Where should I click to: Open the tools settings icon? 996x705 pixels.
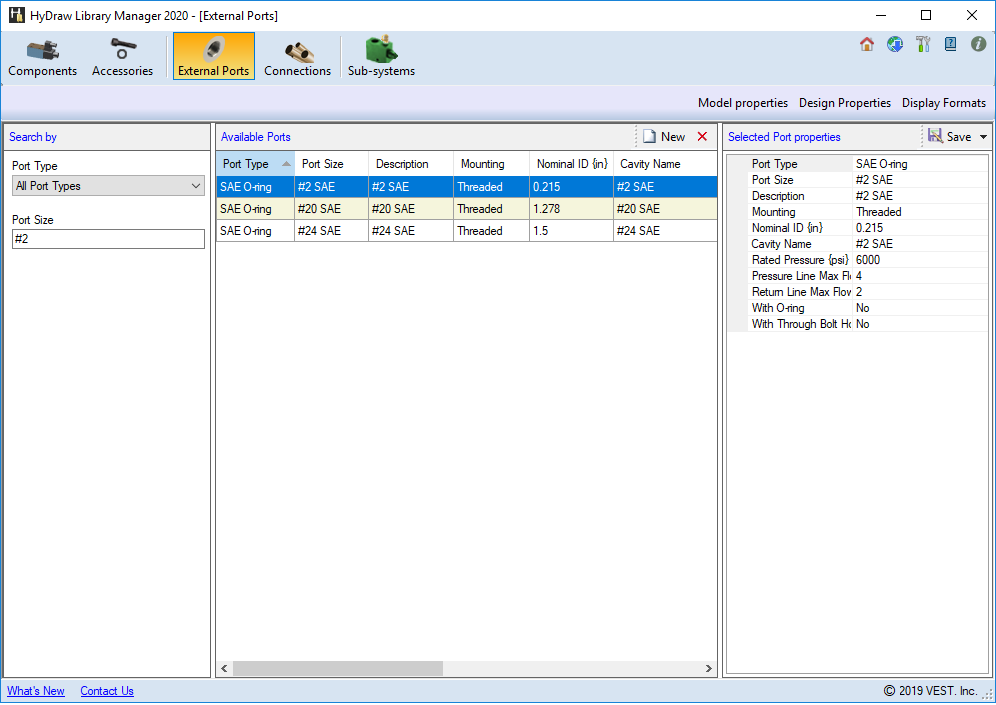coord(923,44)
